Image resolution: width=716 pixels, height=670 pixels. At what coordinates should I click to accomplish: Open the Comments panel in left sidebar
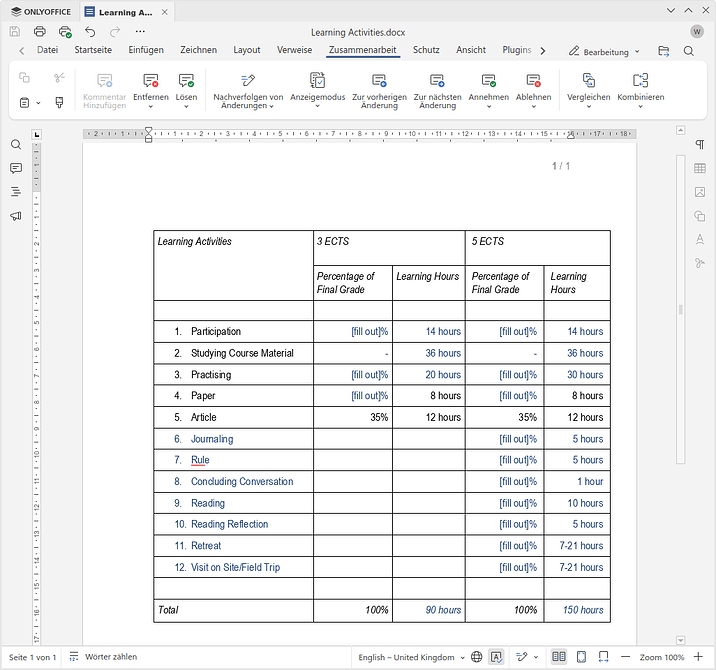point(16,169)
